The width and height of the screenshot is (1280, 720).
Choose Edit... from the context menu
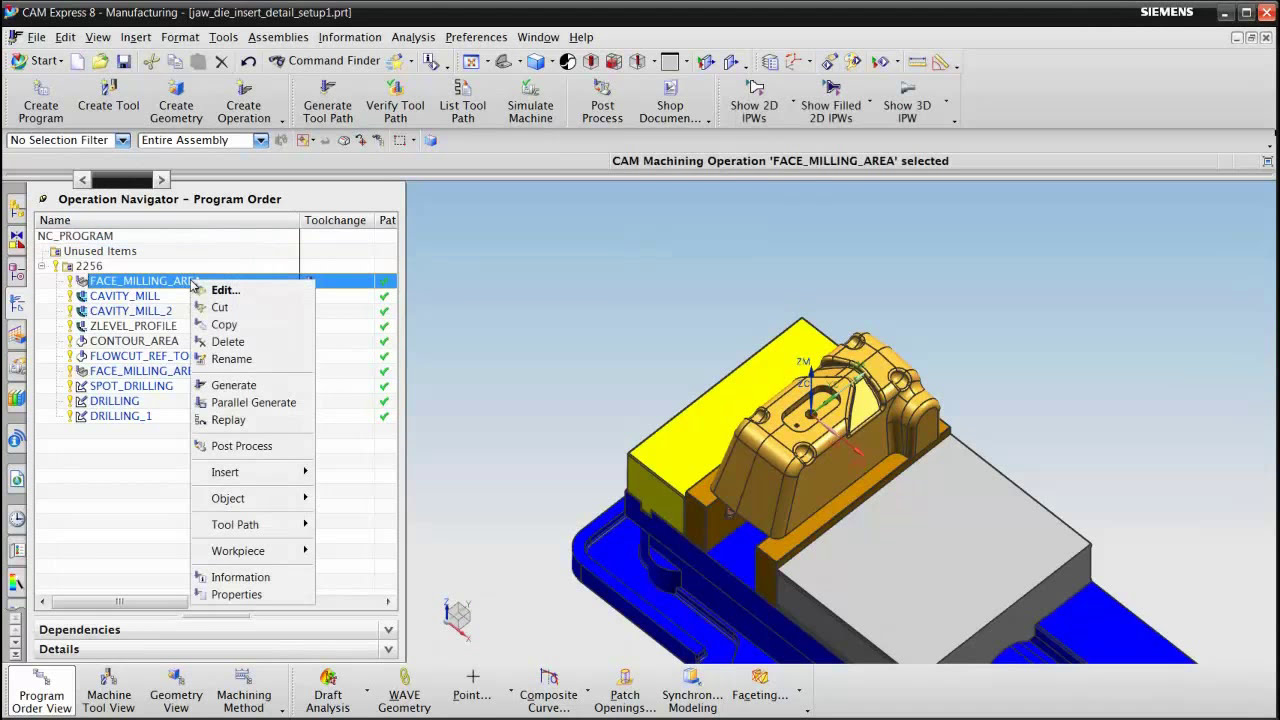coord(253,290)
